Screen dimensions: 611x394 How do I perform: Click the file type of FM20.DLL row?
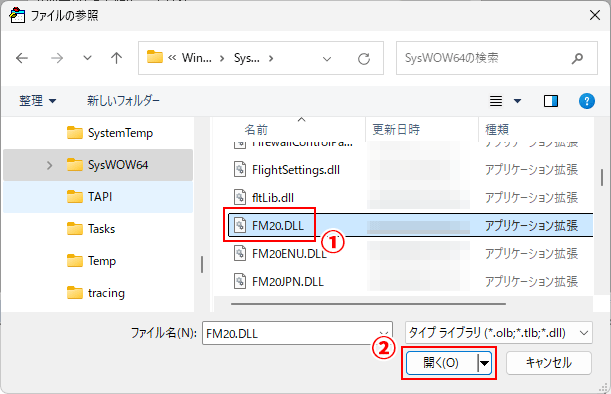click(531, 226)
